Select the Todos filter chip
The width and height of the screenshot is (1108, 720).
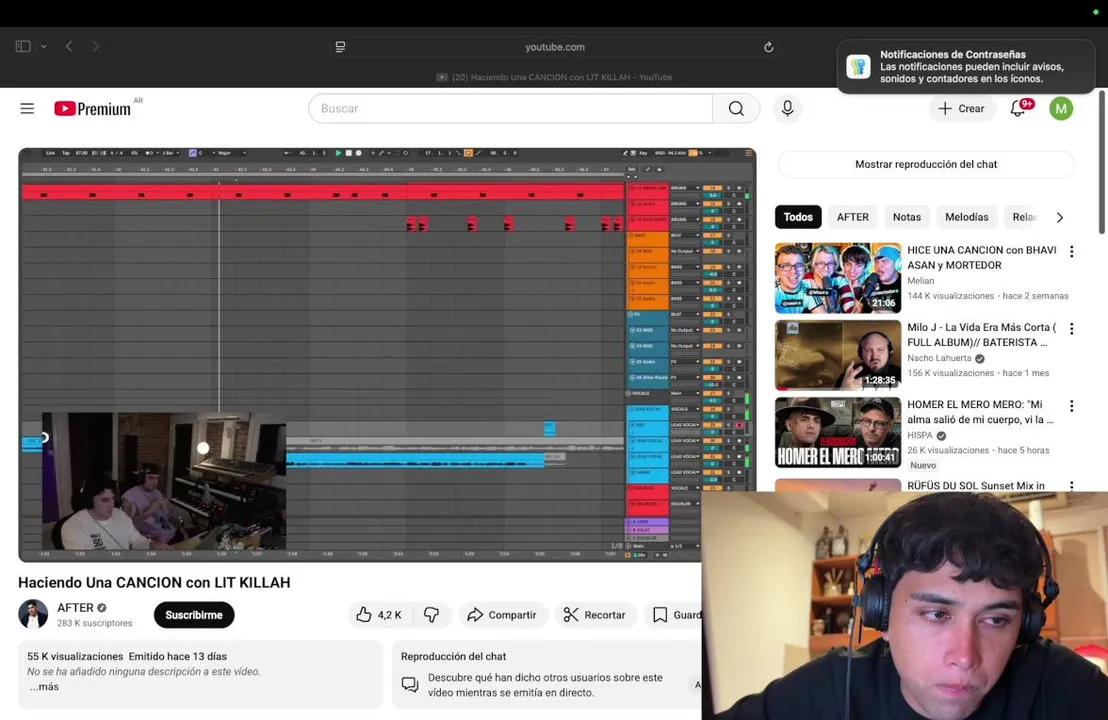pyautogui.click(x=798, y=217)
